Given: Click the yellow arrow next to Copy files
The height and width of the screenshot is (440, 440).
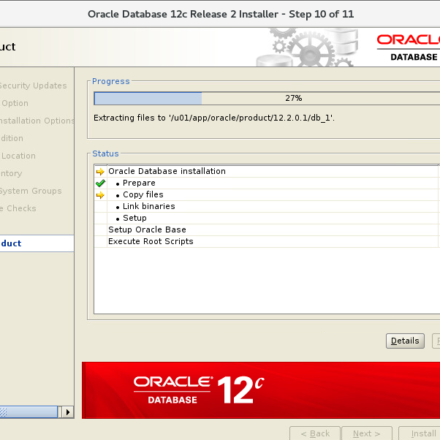Looking at the screenshot, I should point(100,195).
